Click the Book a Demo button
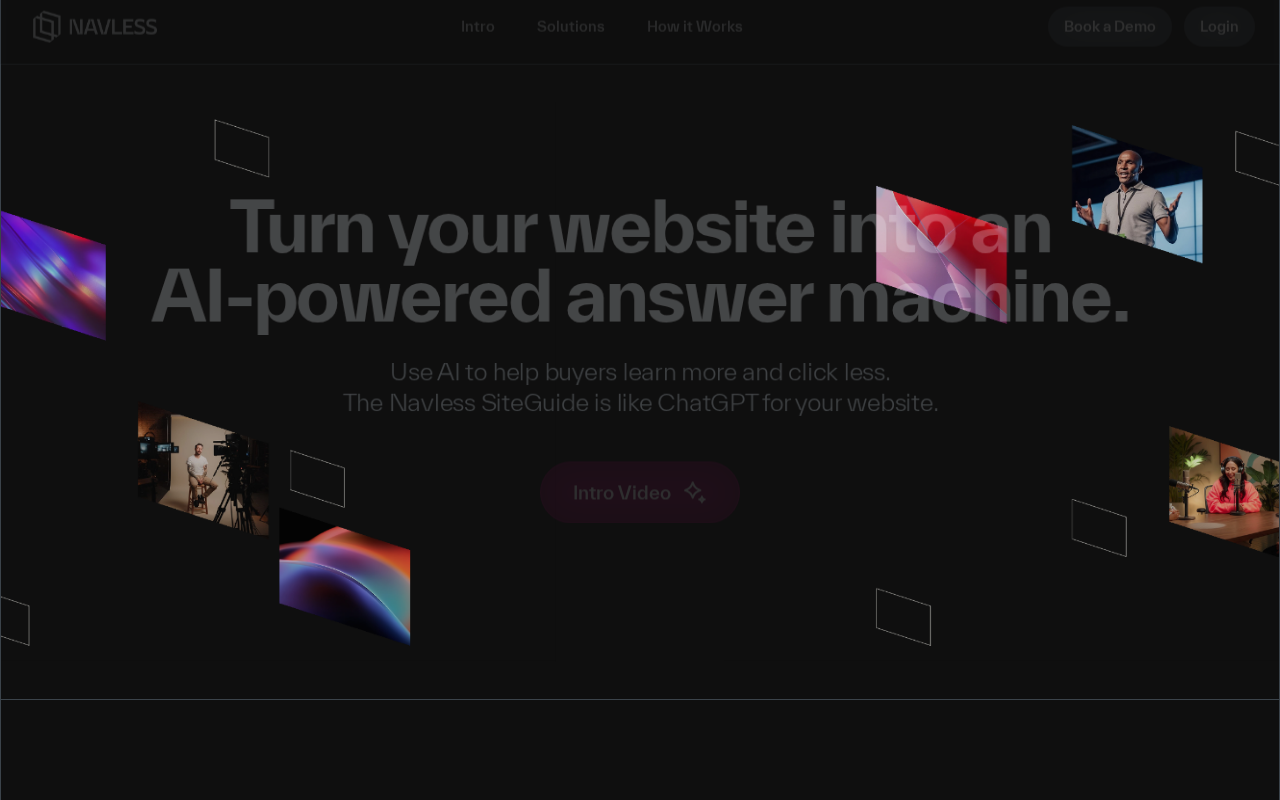 tap(1110, 26)
